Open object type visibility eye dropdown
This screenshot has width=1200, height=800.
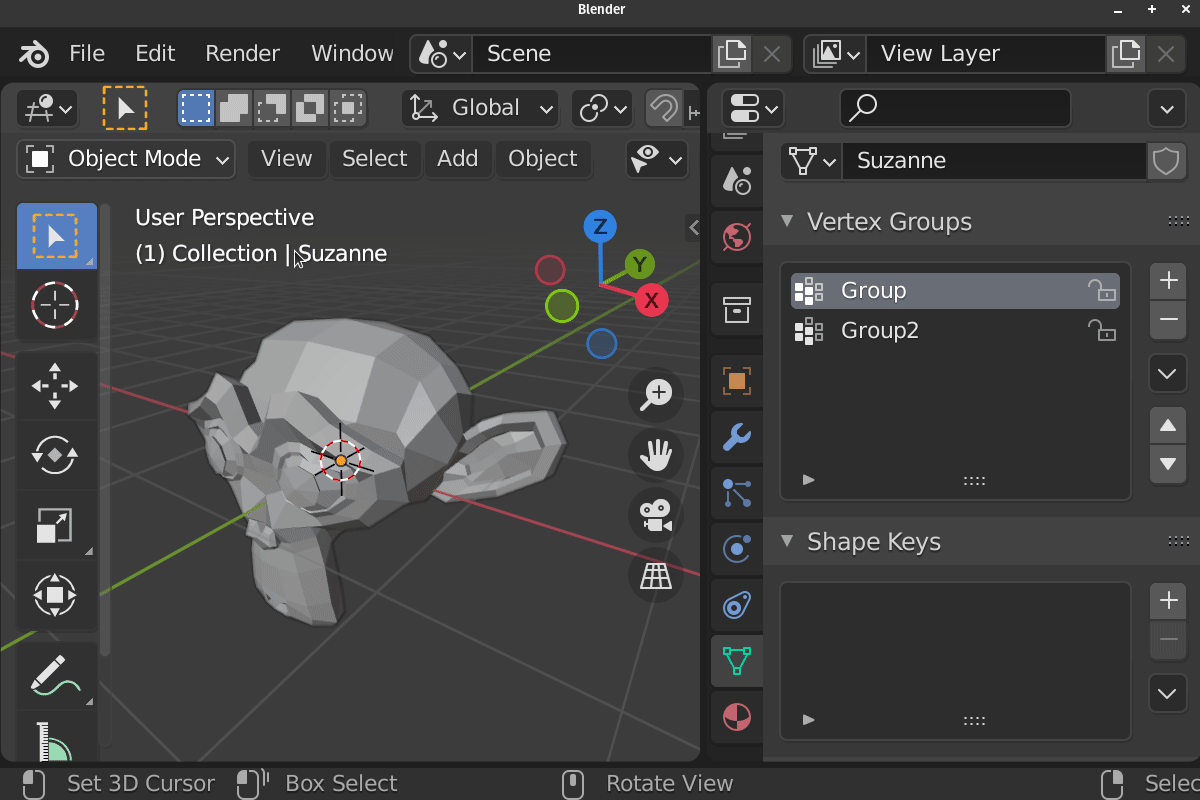click(657, 159)
